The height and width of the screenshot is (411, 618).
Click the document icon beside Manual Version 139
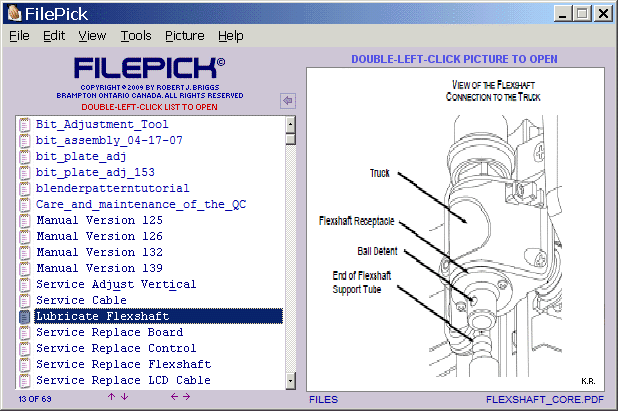coord(24,268)
